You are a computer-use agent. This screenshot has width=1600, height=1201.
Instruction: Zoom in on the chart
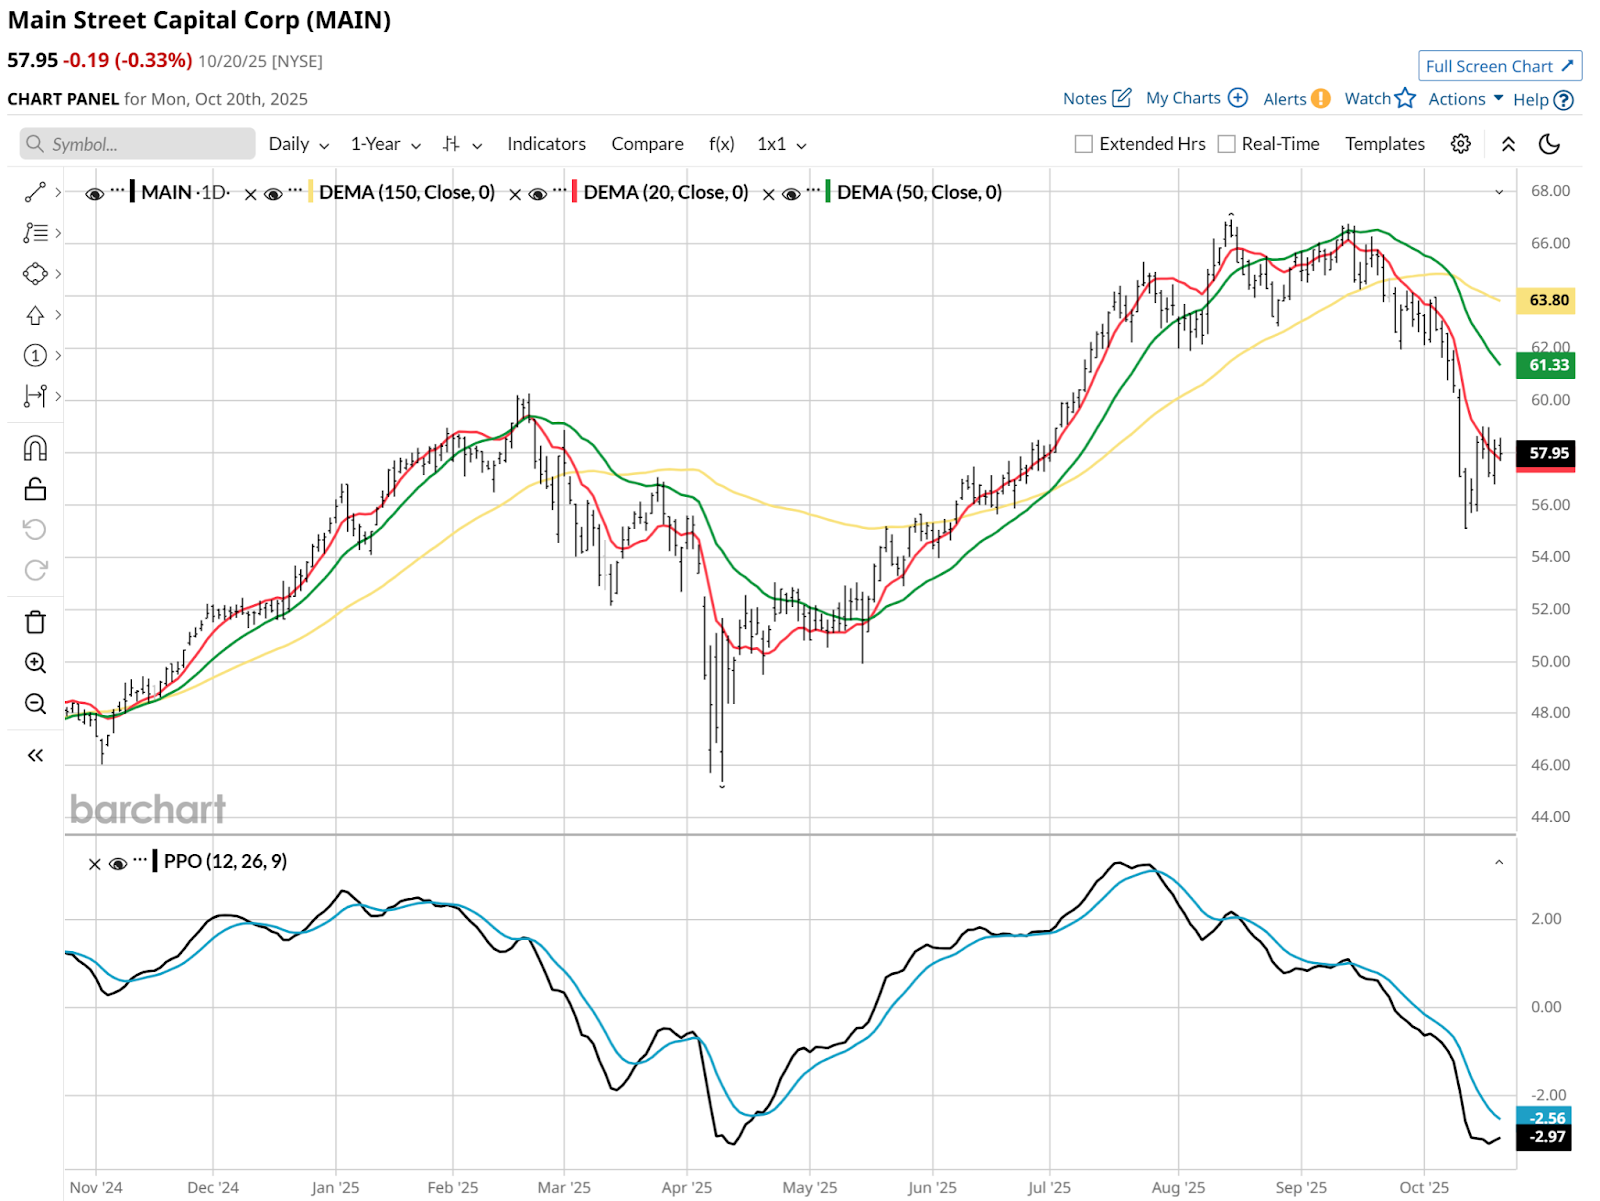pyautogui.click(x=35, y=663)
